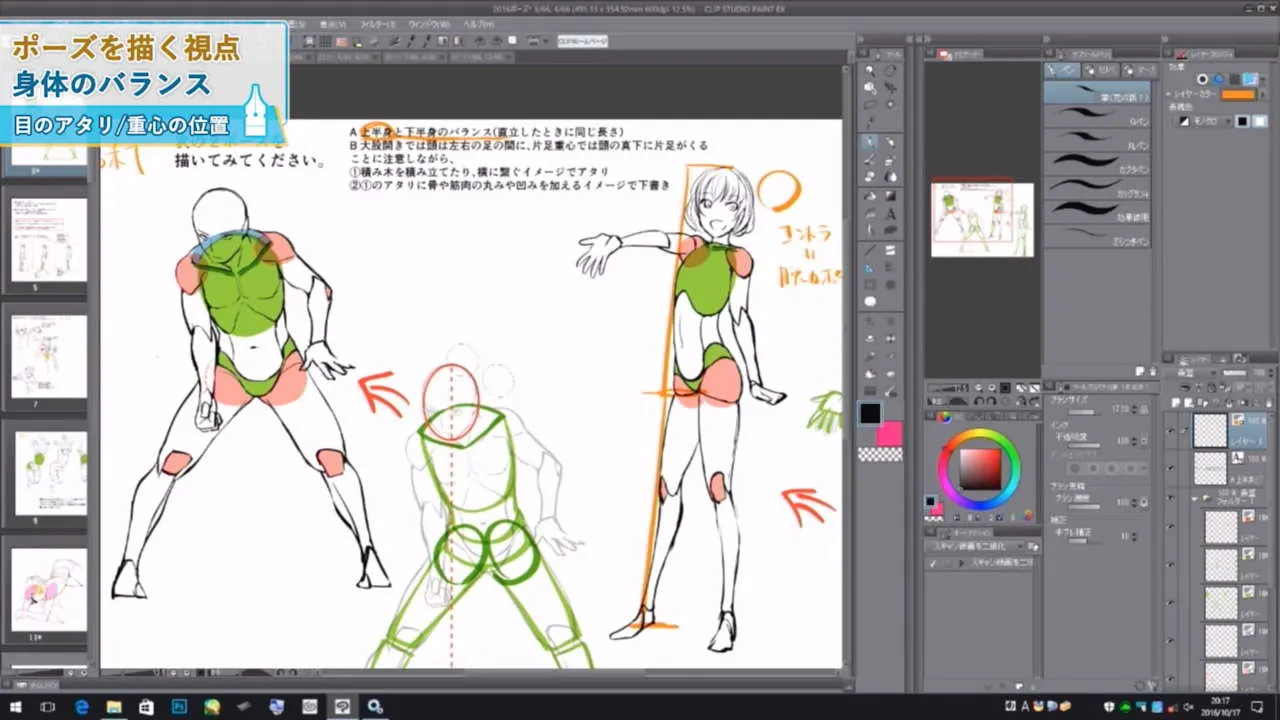Viewport: 1280px width, 720px height.
Task: Select the Fill bucket tool
Action: point(870,195)
